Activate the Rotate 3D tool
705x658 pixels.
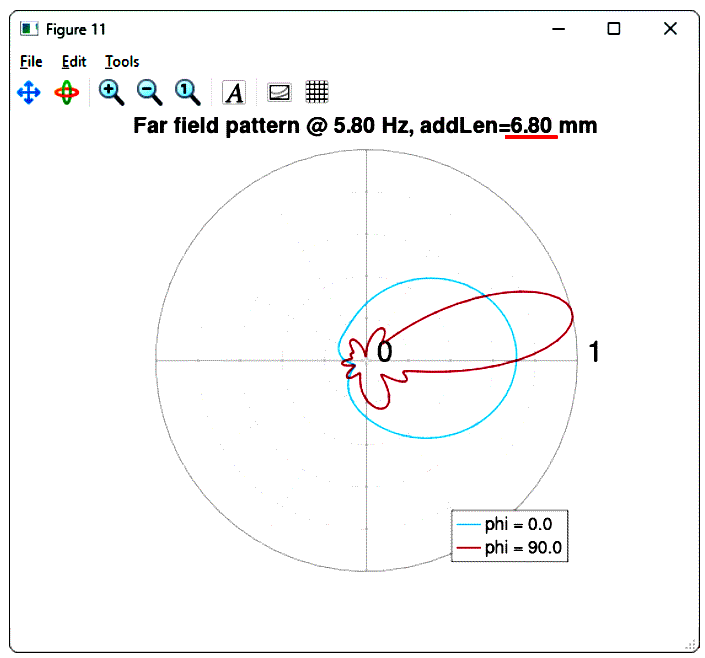pyautogui.click(x=67, y=93)
